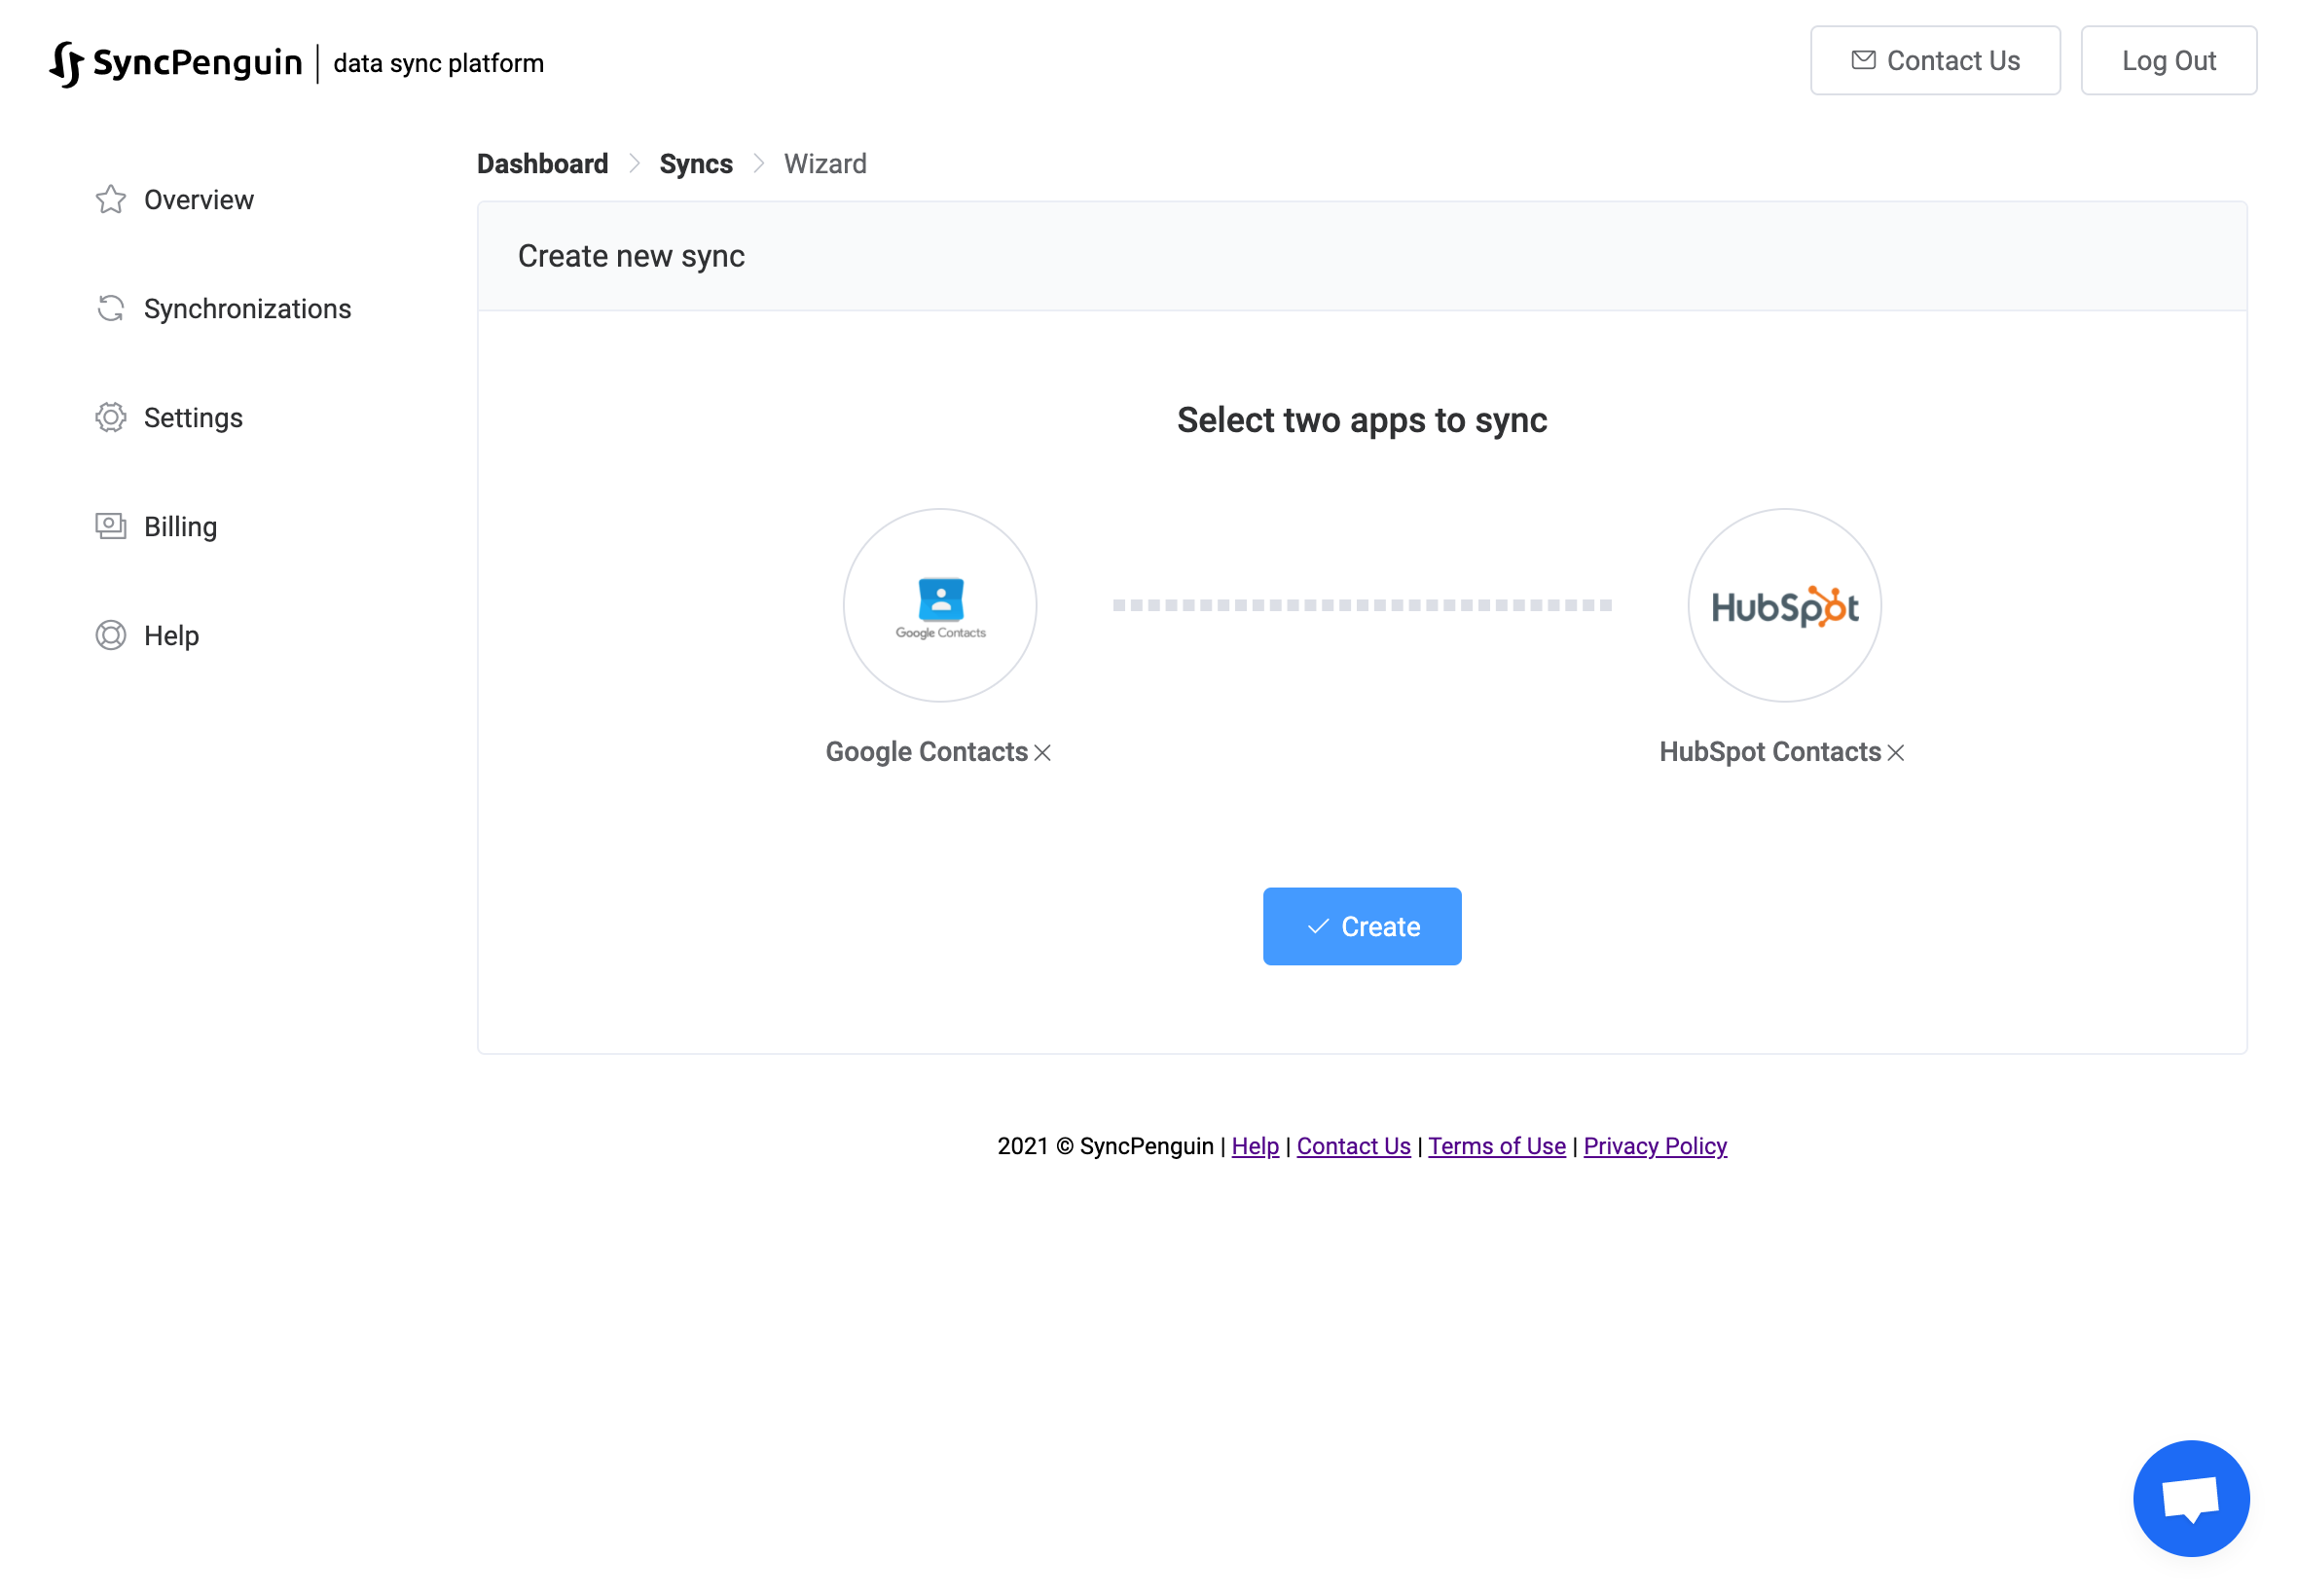This screenshot has width=2297, height=1596.
Task: Click the SyncPenguin logo icon
Action: click(x=66, y=64)
